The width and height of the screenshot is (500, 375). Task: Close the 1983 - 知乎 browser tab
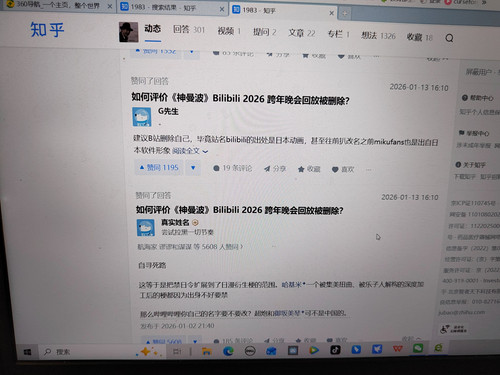(331, 13)
